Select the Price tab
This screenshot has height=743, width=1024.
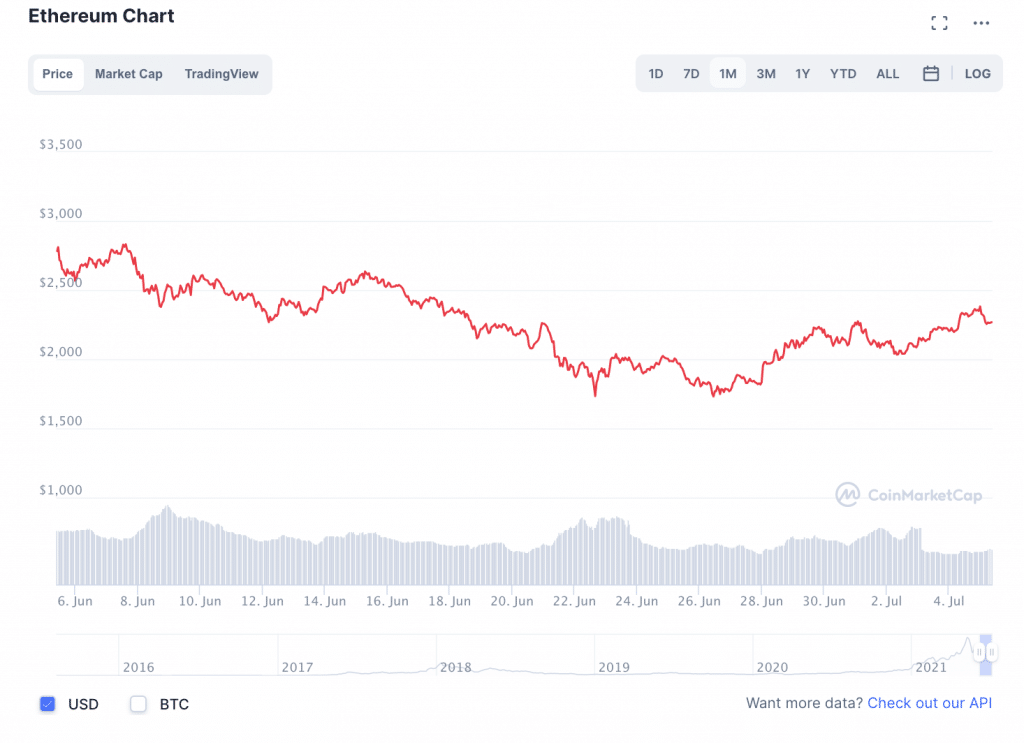[x=57, y=74]
